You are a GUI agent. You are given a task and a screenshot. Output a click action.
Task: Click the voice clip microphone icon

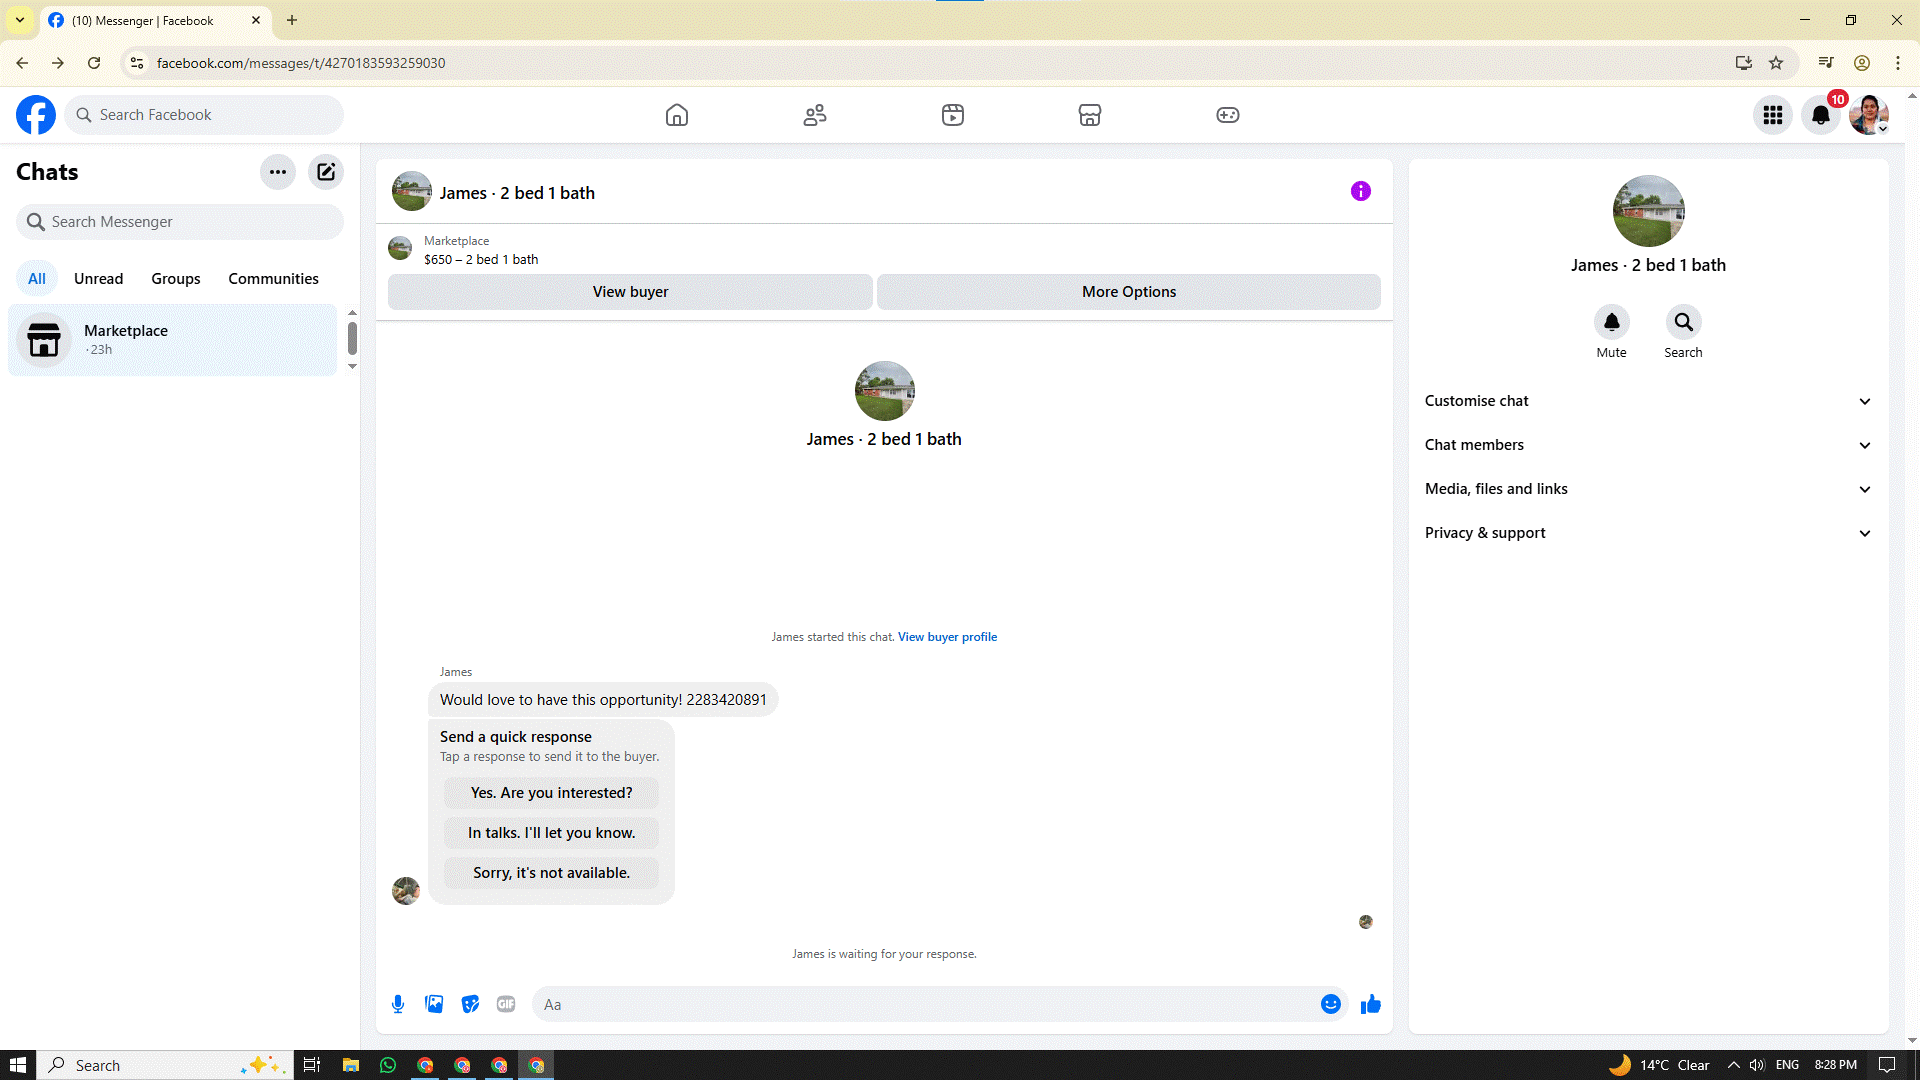click(x=398, y=1004)
